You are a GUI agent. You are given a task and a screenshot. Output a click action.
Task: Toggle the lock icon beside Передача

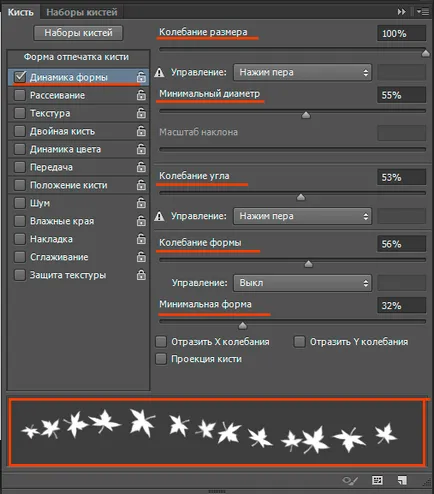[x=141, y=167]
